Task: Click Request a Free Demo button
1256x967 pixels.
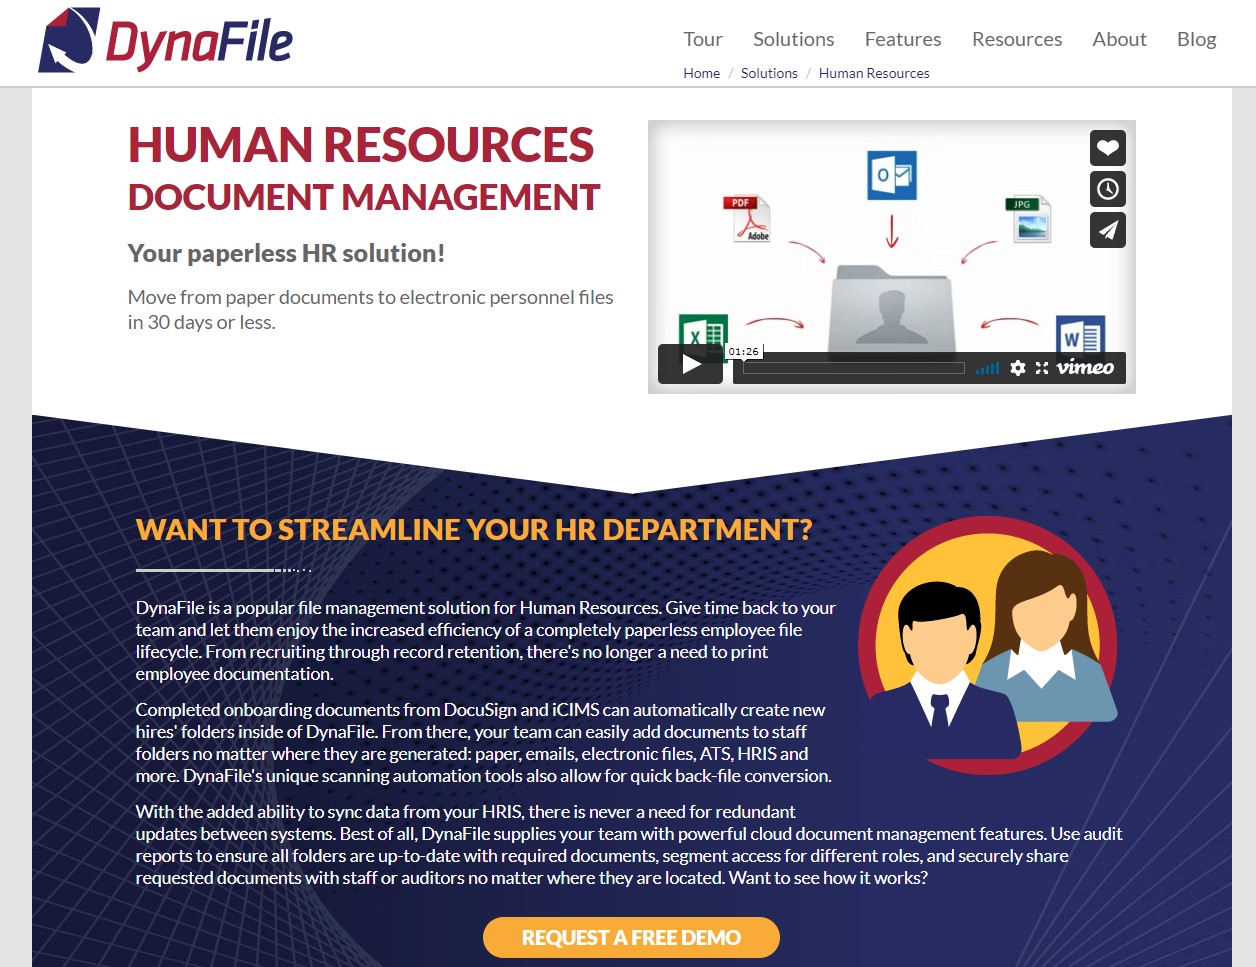Action: (631, 938)
